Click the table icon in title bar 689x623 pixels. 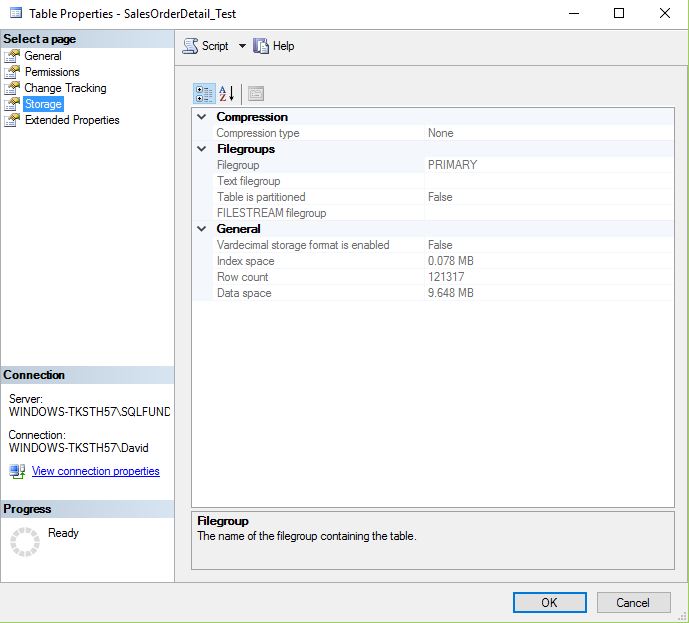(16, 13)
